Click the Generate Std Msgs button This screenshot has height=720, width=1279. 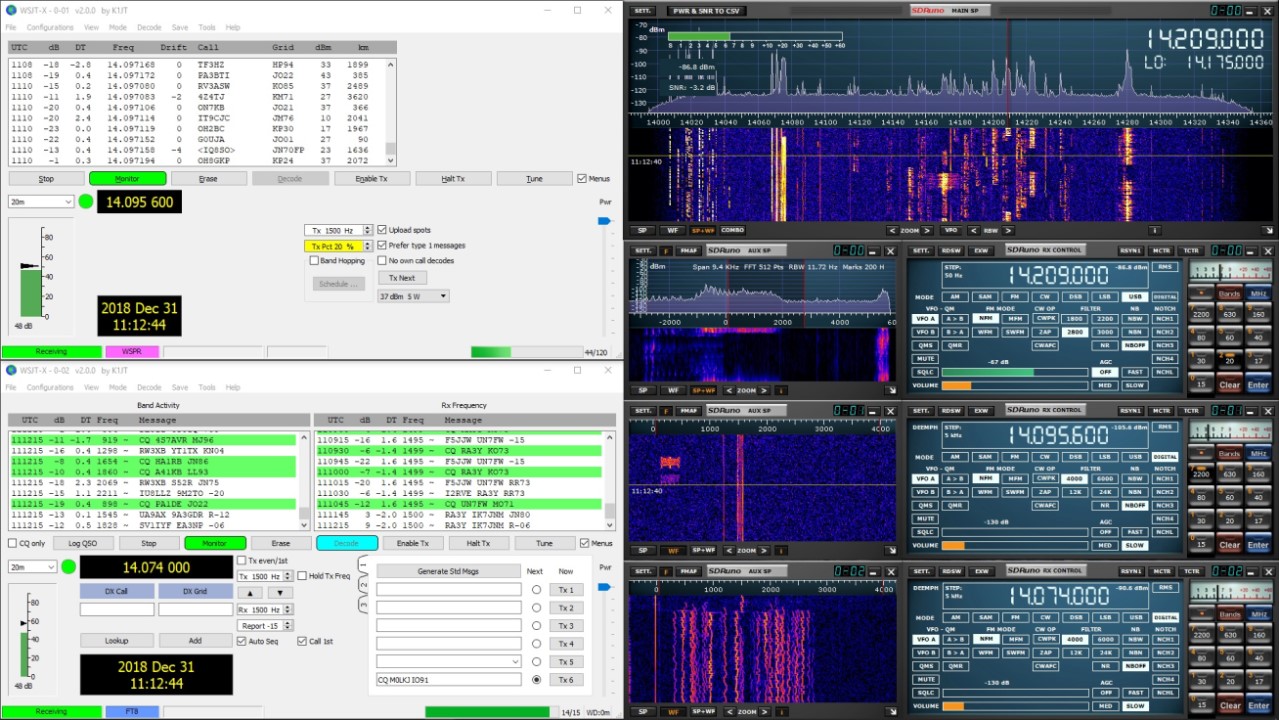pyautogui.click(x=449, y=571)
